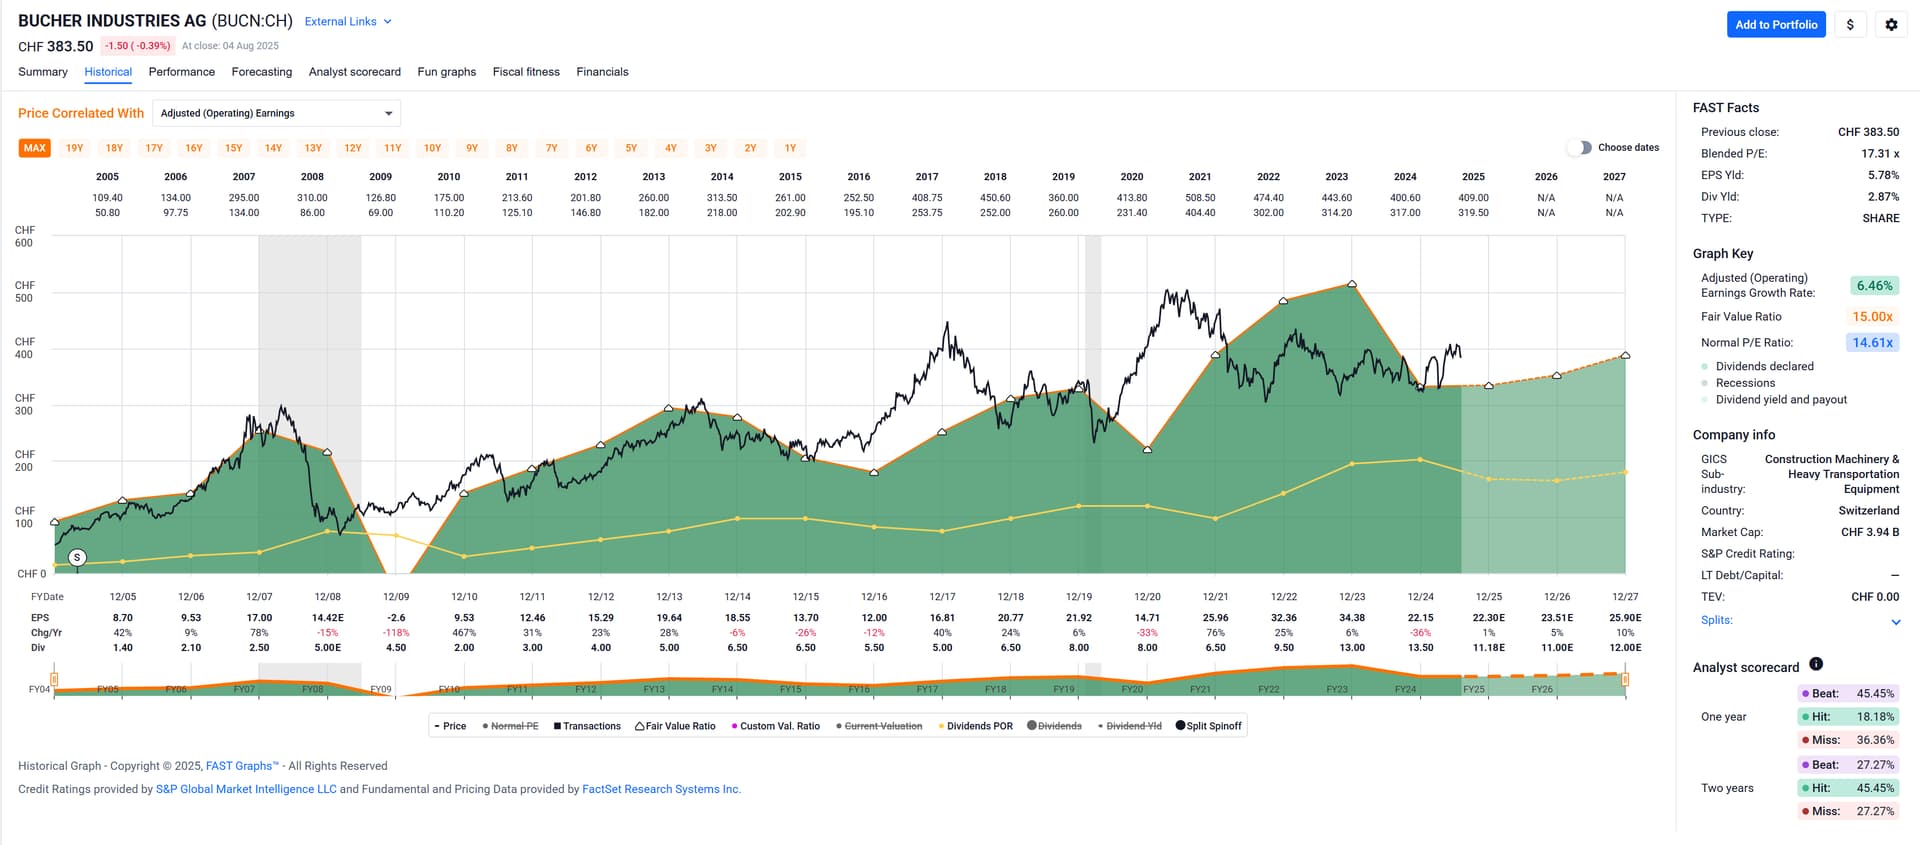Viewport: 1920px width, 845px height.
Task: Click the 14.61x Normal P/E badge
Action: point(1872,343)
